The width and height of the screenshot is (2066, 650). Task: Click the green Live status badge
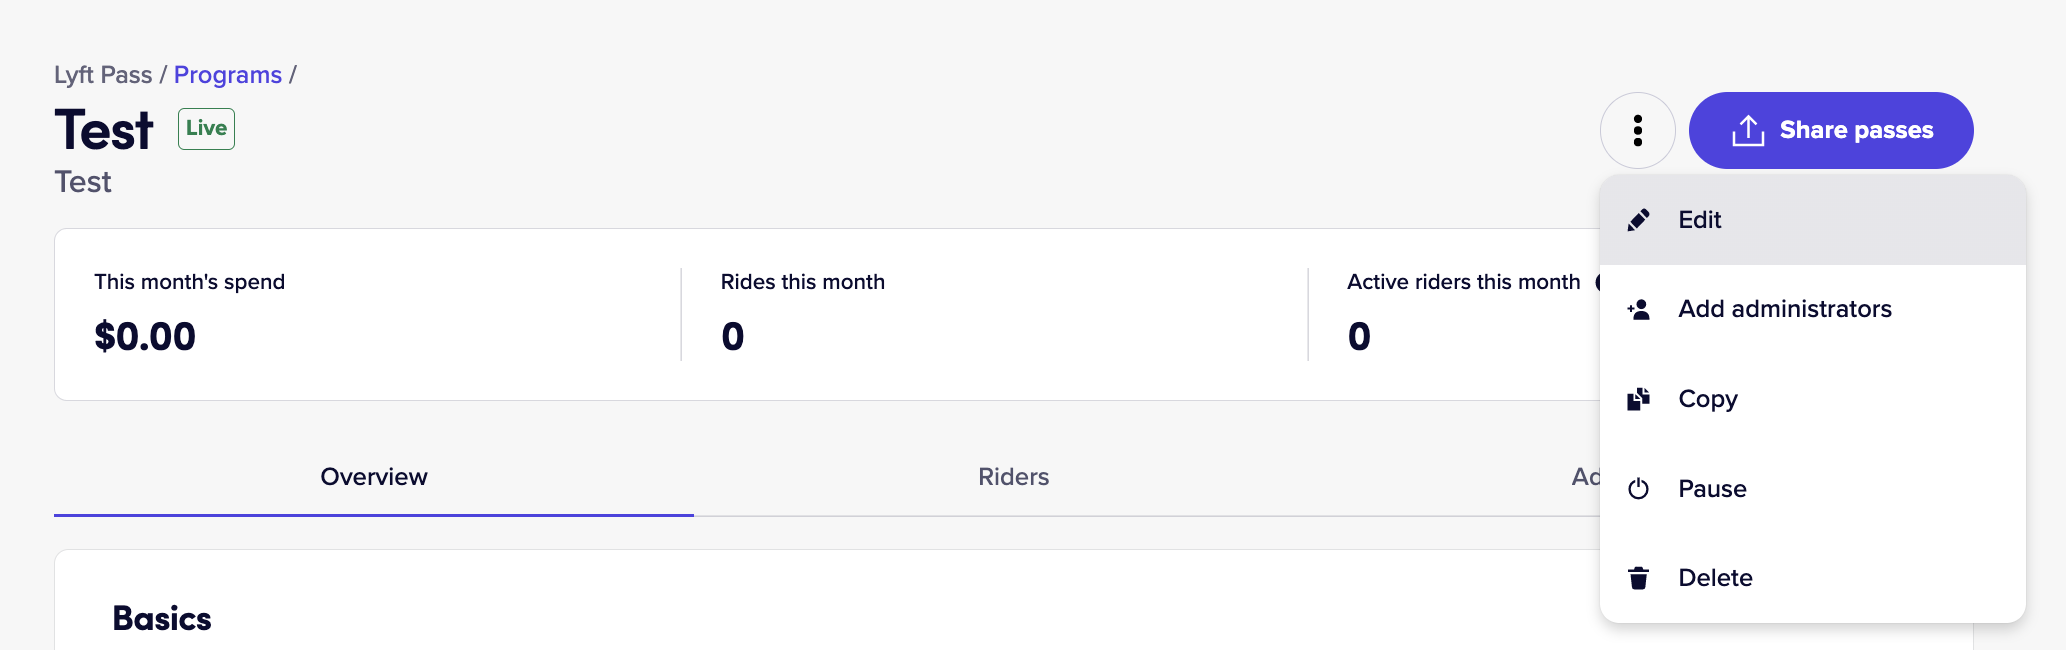point(206,129)
